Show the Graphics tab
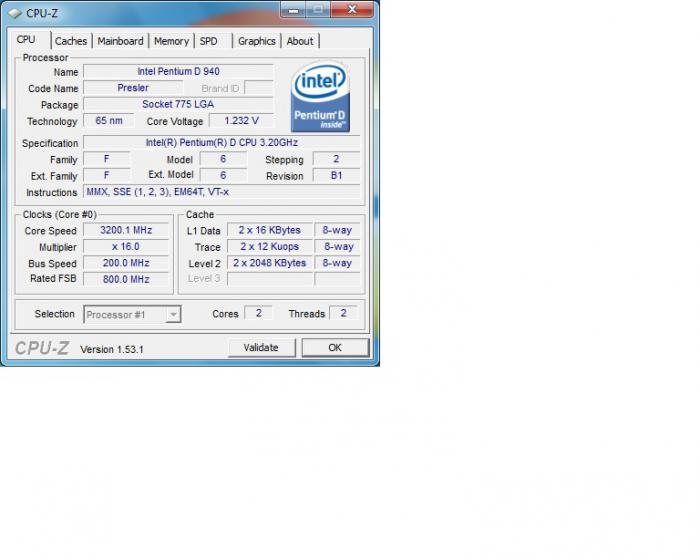 coord(256,41)
